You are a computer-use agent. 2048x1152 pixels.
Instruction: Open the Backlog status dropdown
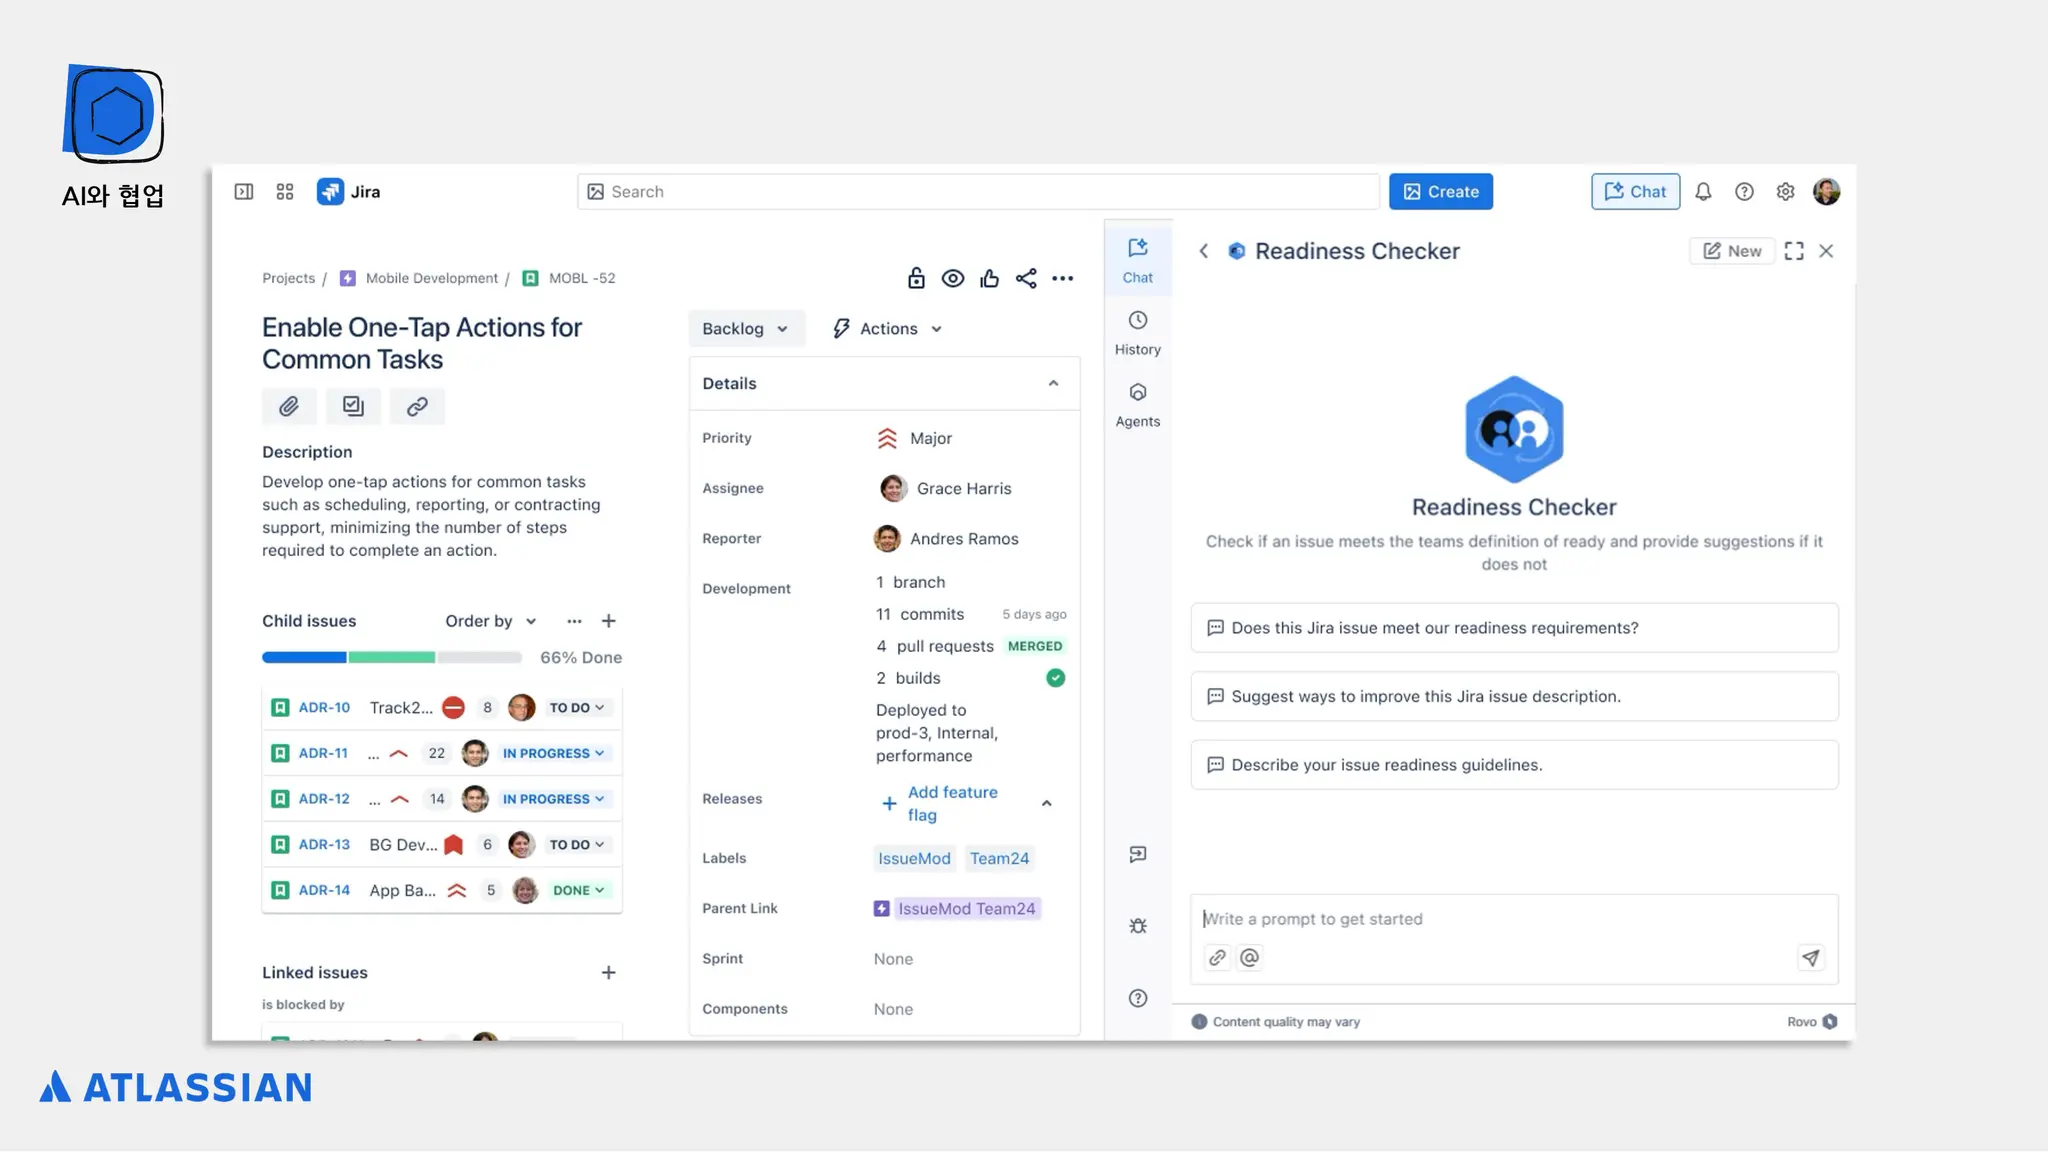click(745, 329)
